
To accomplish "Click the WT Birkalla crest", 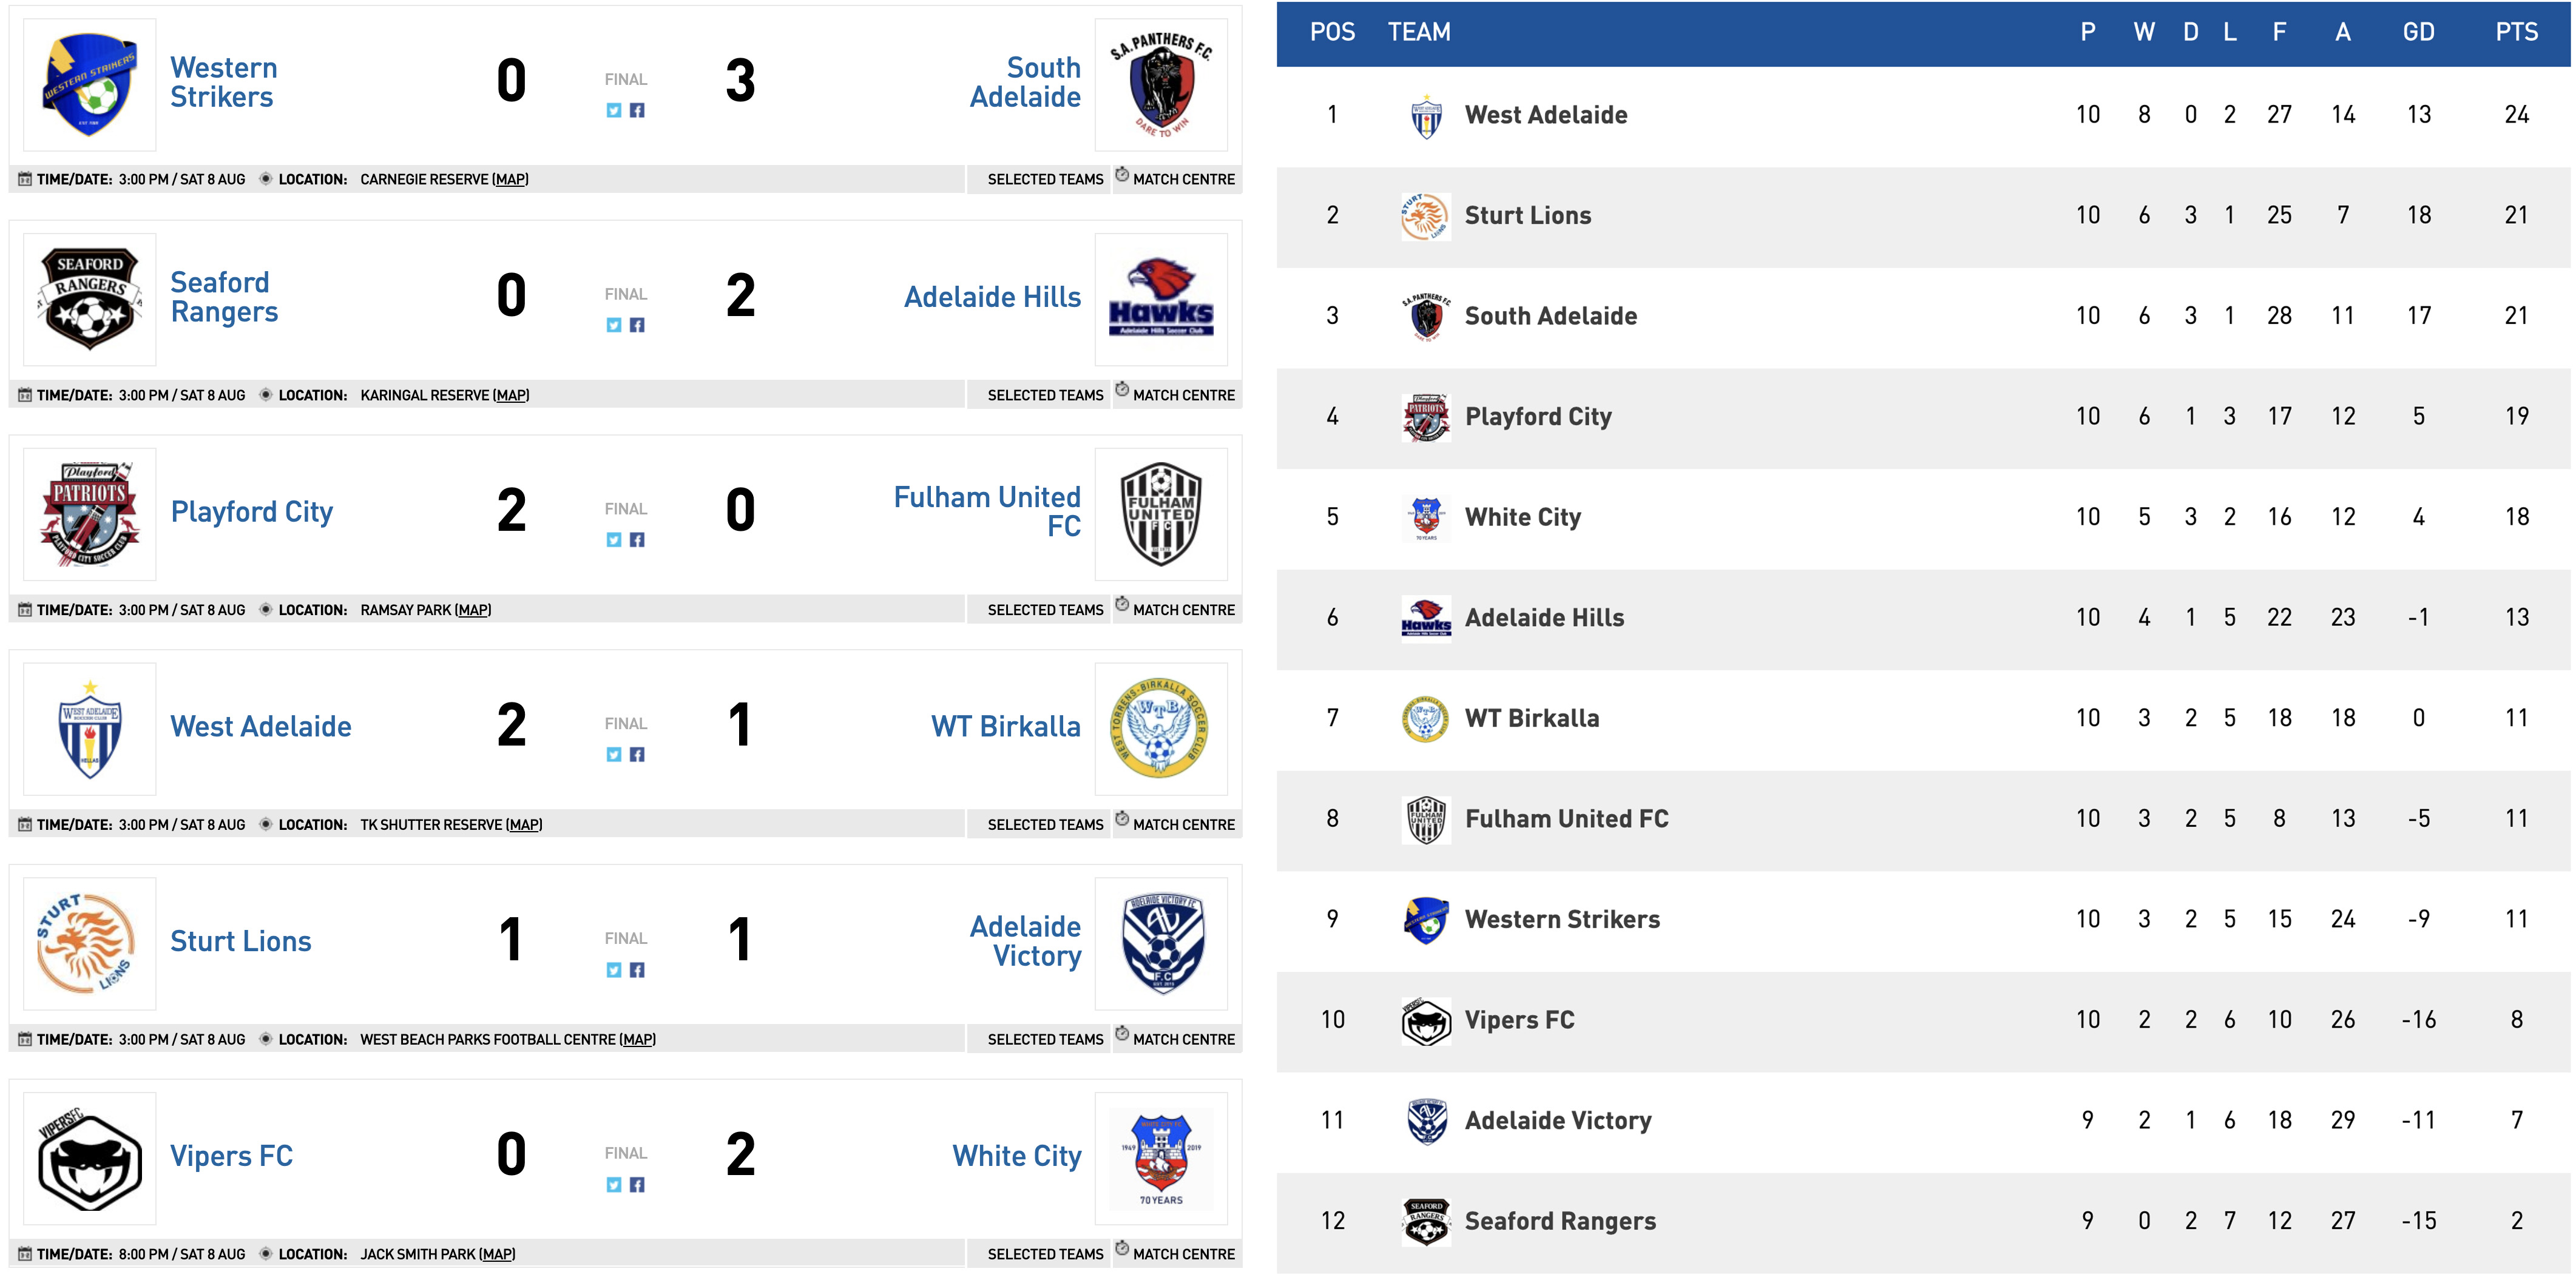I will [x=1162, y=727].
